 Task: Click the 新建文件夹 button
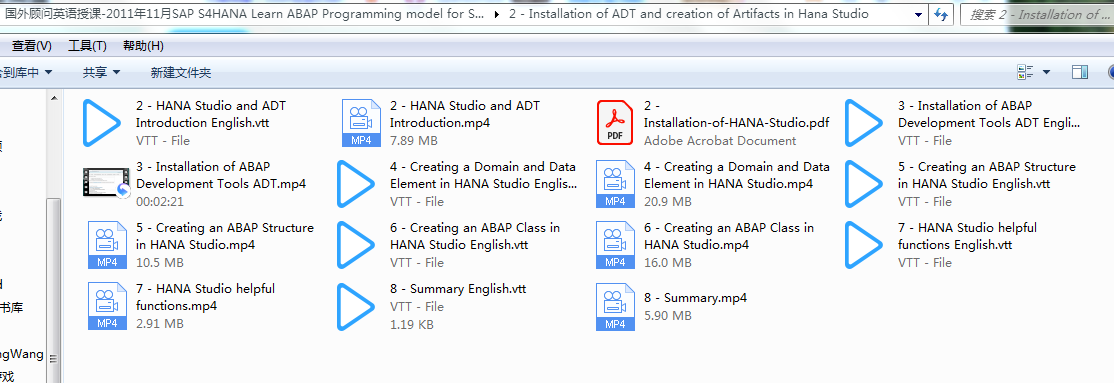(180, 72)
